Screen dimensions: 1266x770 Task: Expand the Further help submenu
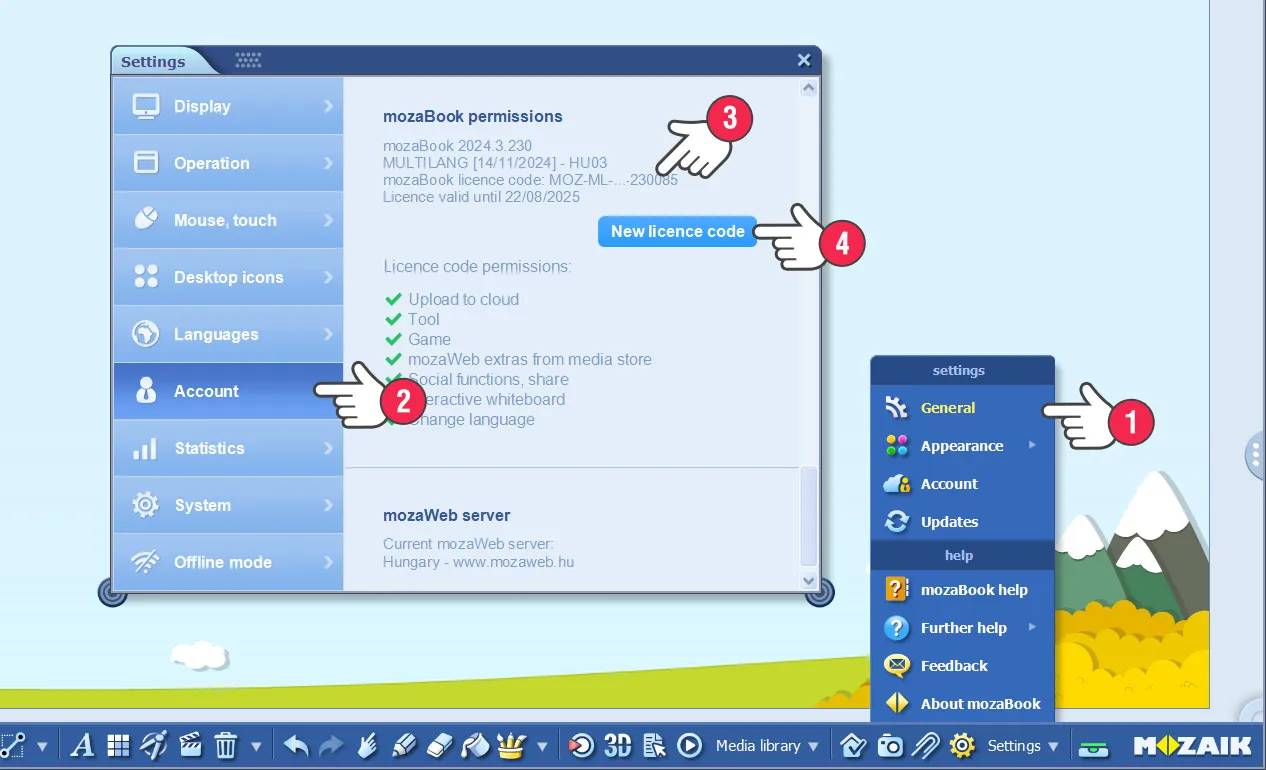963,628
